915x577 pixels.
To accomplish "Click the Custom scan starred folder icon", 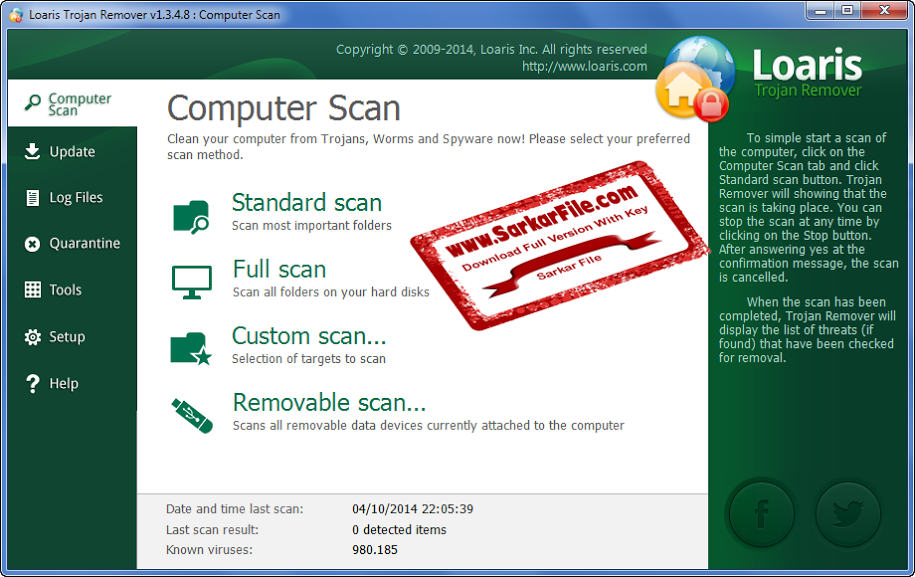I will click(191, 349).
